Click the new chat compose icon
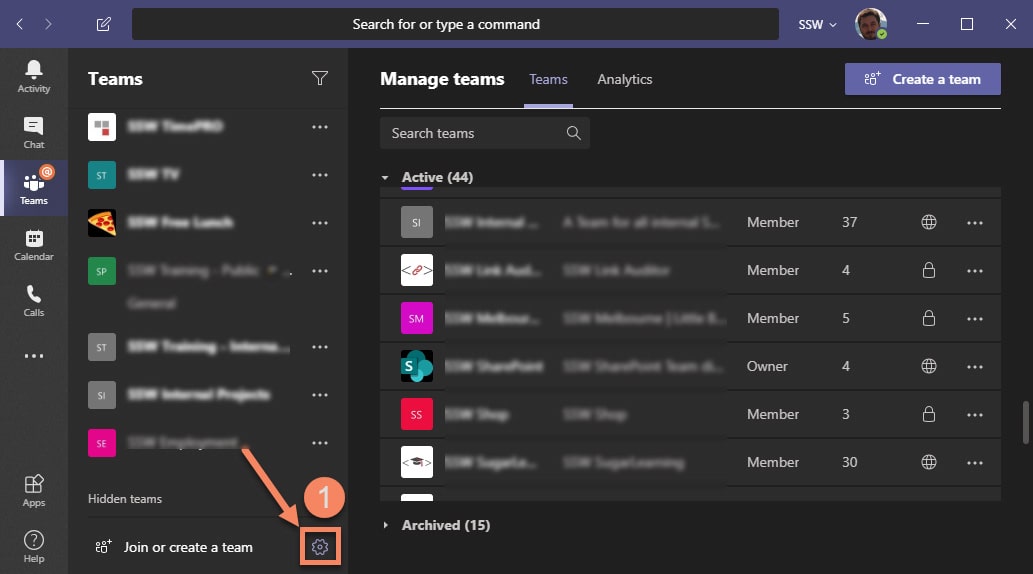 point(104,24)
